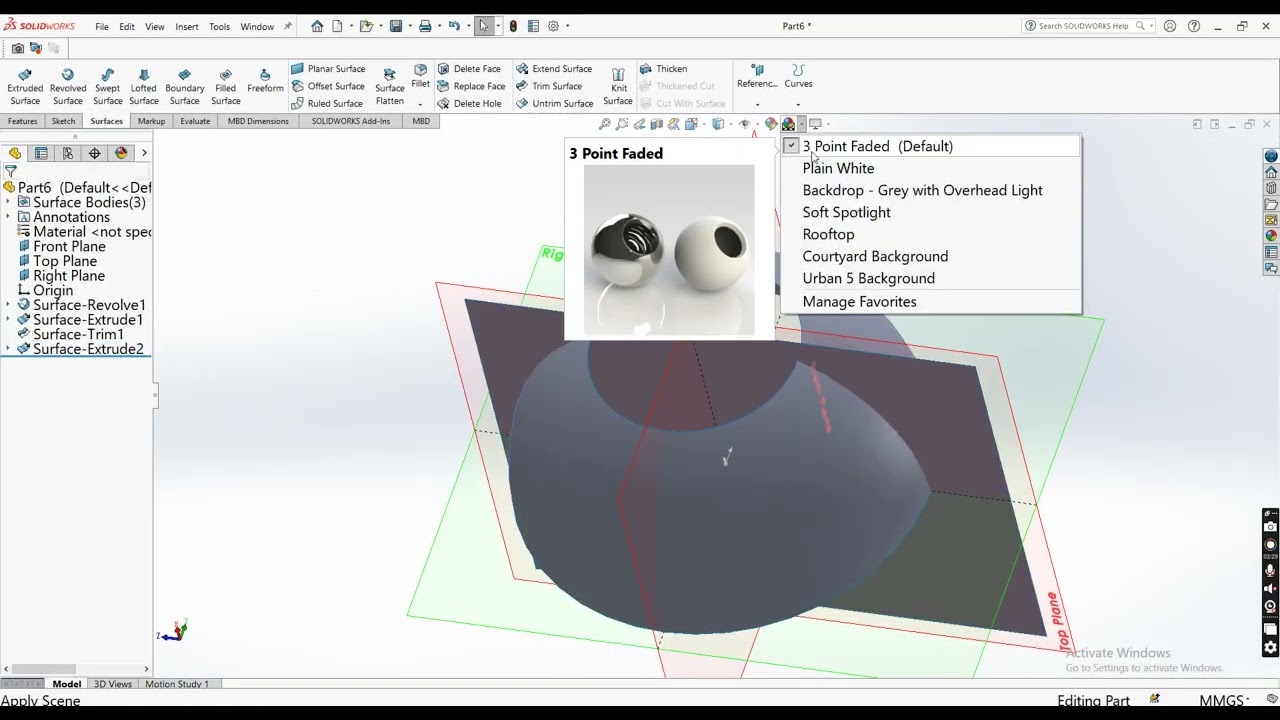Image resolution: width=1280 pixels, height=720 pixels.
Task: Select the Swept Surface tool
Action: [107, 87]
